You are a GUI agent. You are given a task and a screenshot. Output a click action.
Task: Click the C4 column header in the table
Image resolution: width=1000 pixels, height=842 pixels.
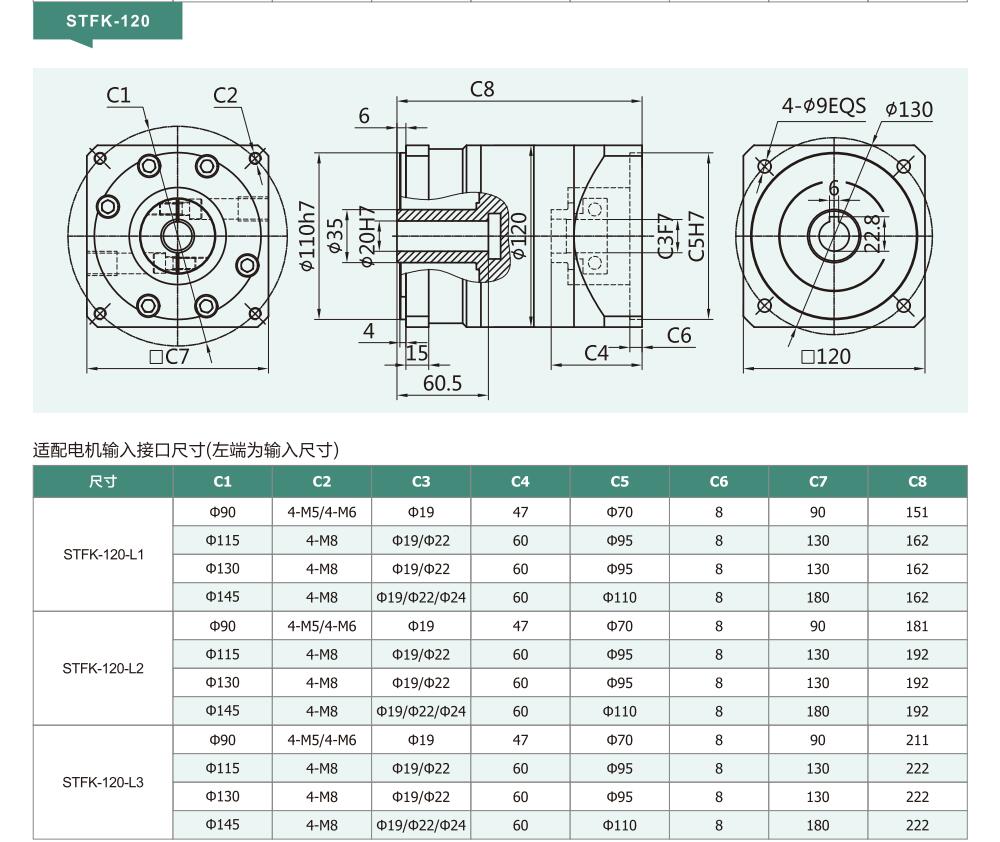(520, 482)
